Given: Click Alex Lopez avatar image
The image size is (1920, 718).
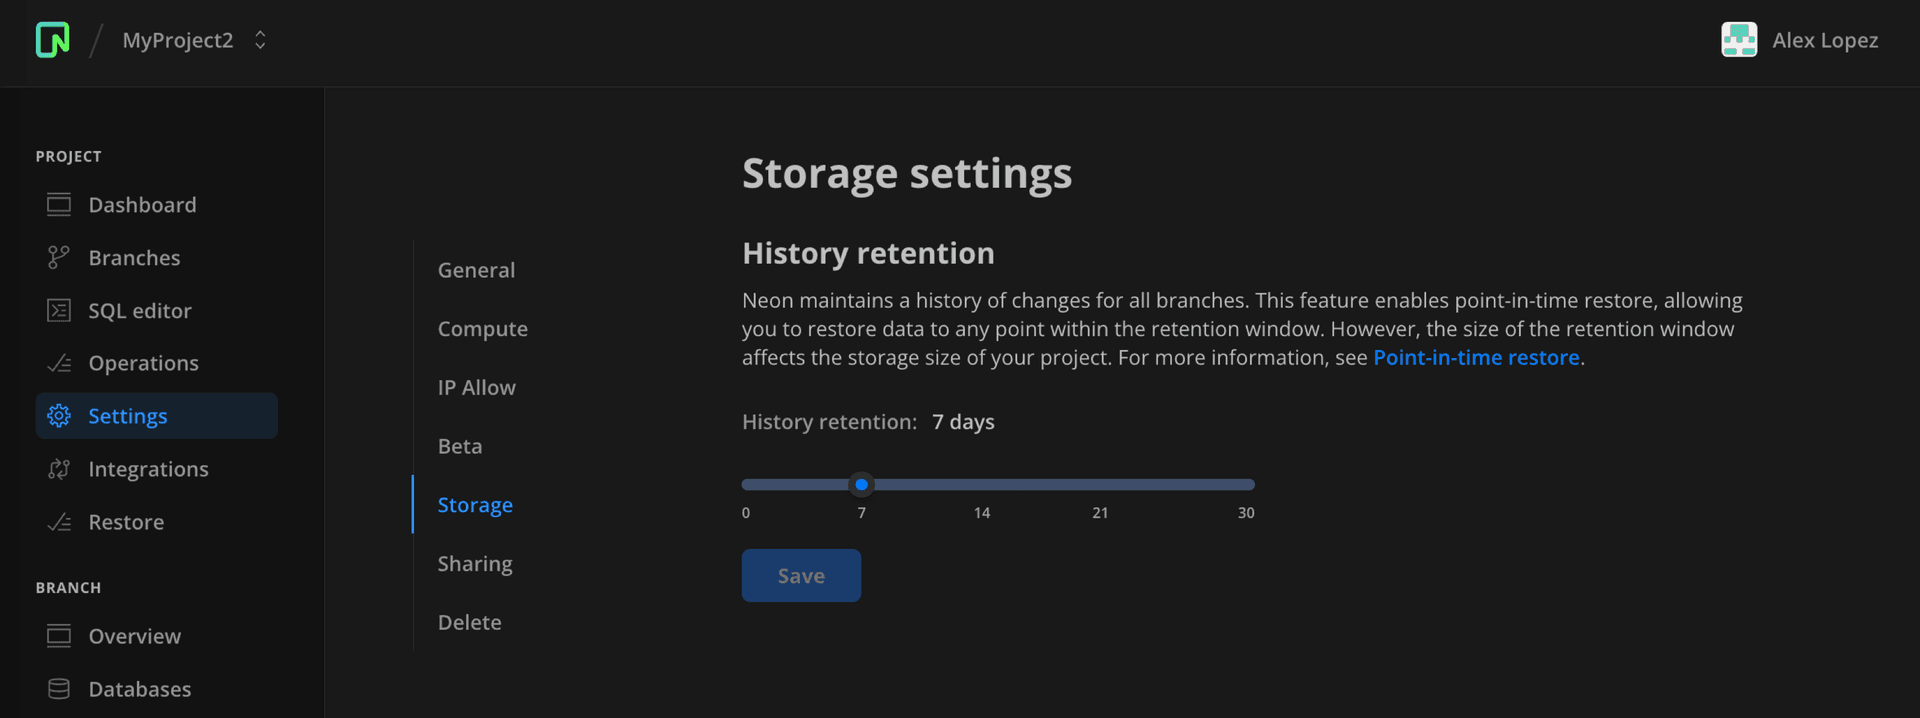Looking at the screenshot, I should point(1738,40).
